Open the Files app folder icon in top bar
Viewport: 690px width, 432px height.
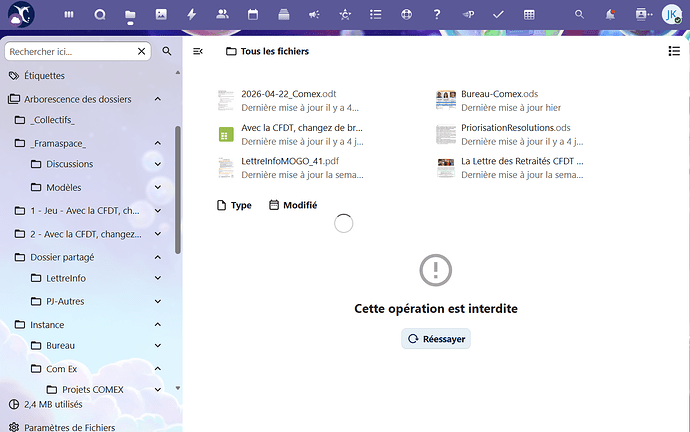[x=130, y=15]
